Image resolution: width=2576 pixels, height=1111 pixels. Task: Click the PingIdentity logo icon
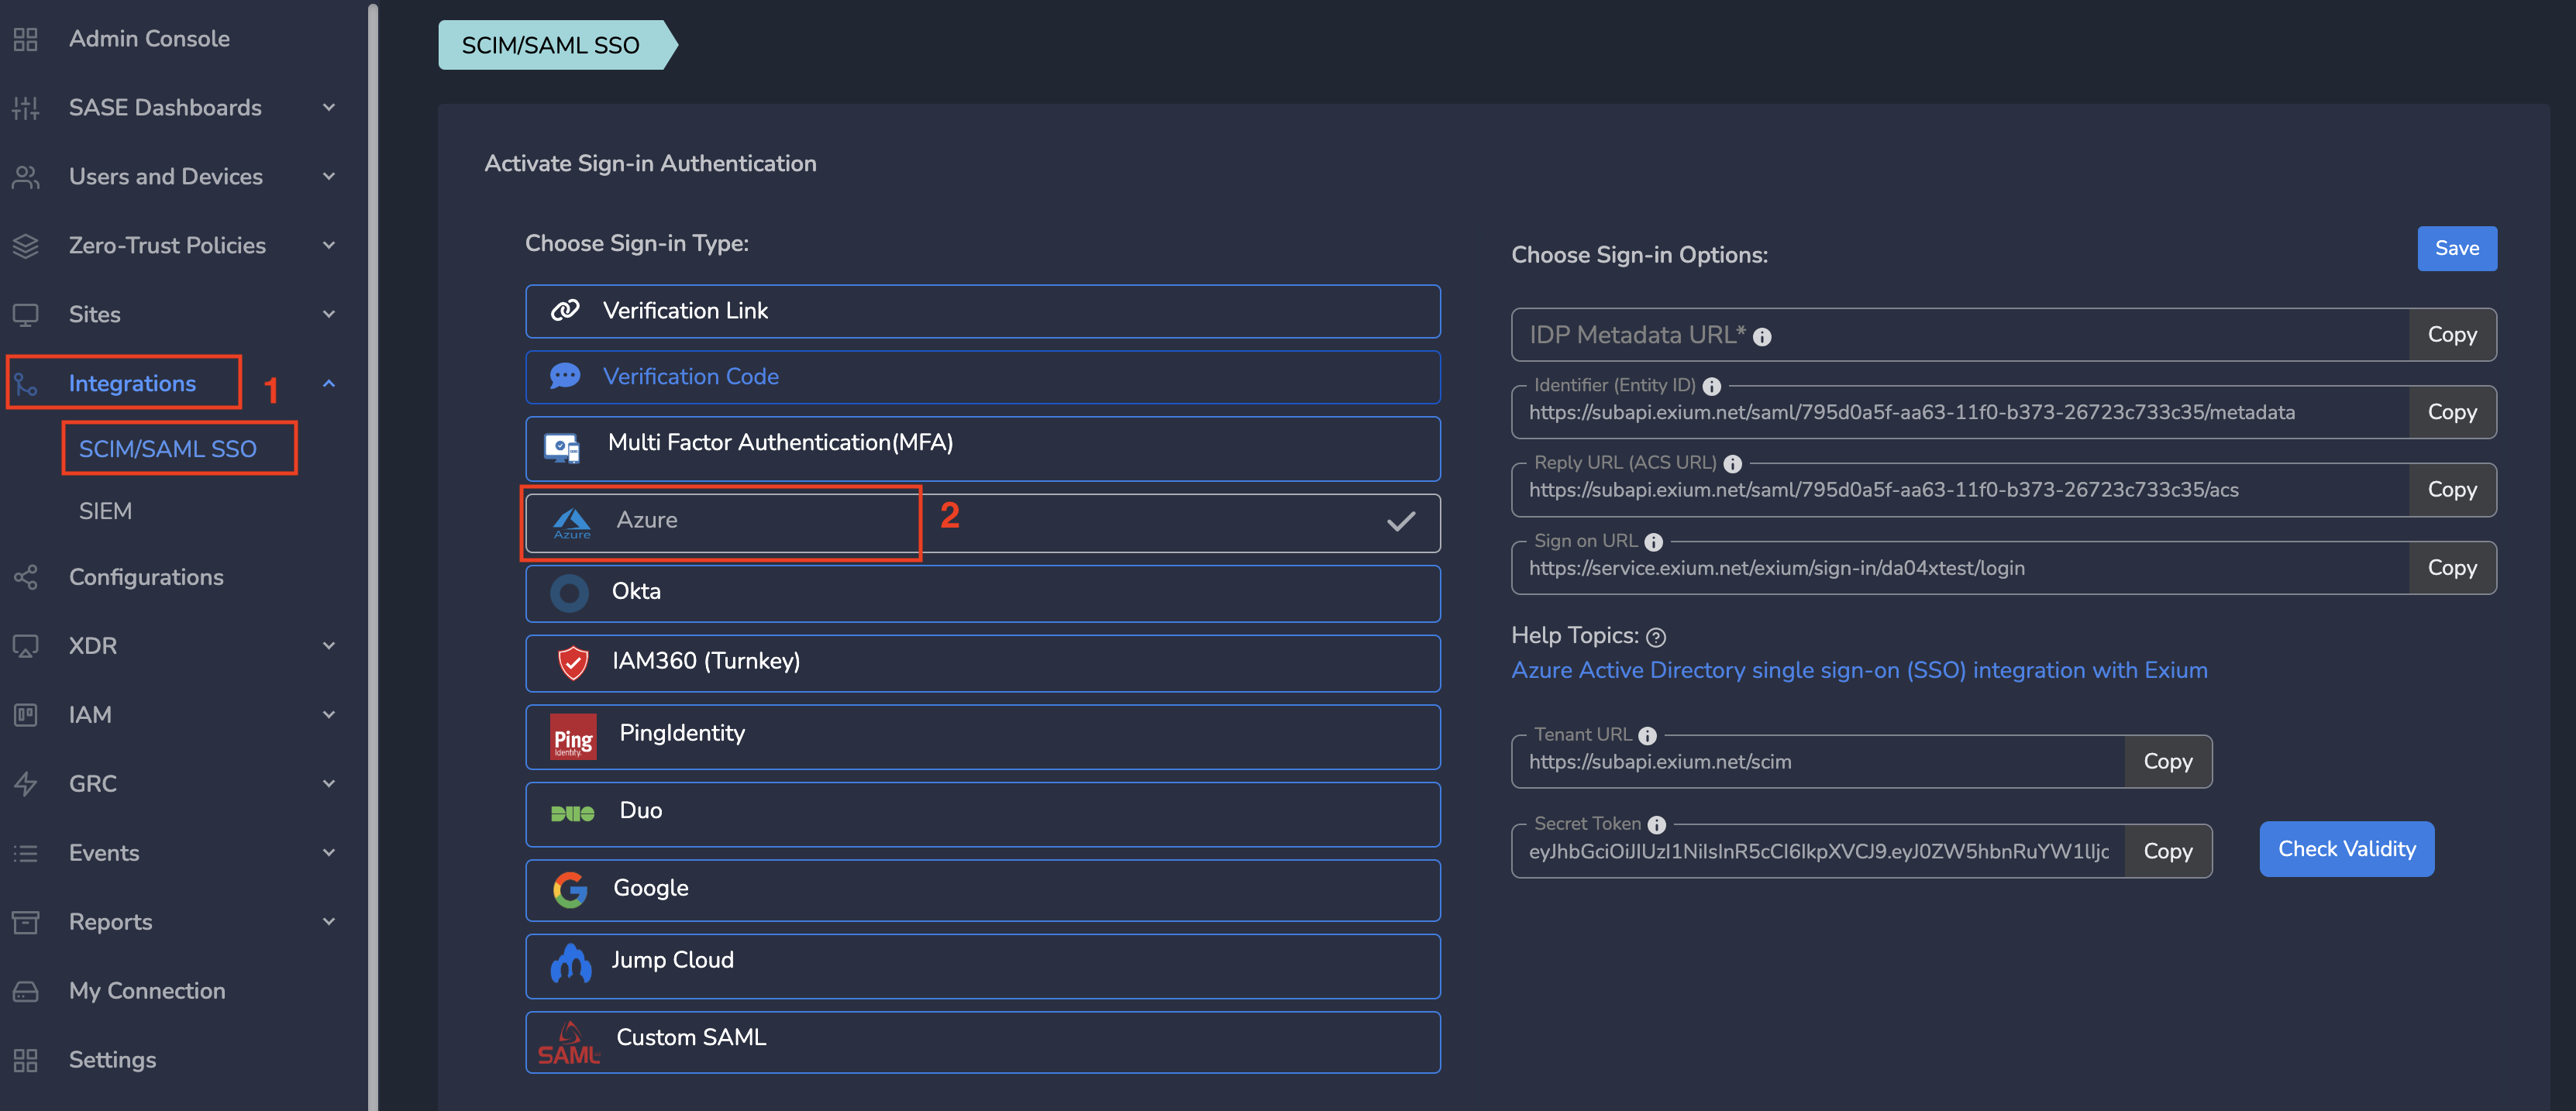pos(573,737)
